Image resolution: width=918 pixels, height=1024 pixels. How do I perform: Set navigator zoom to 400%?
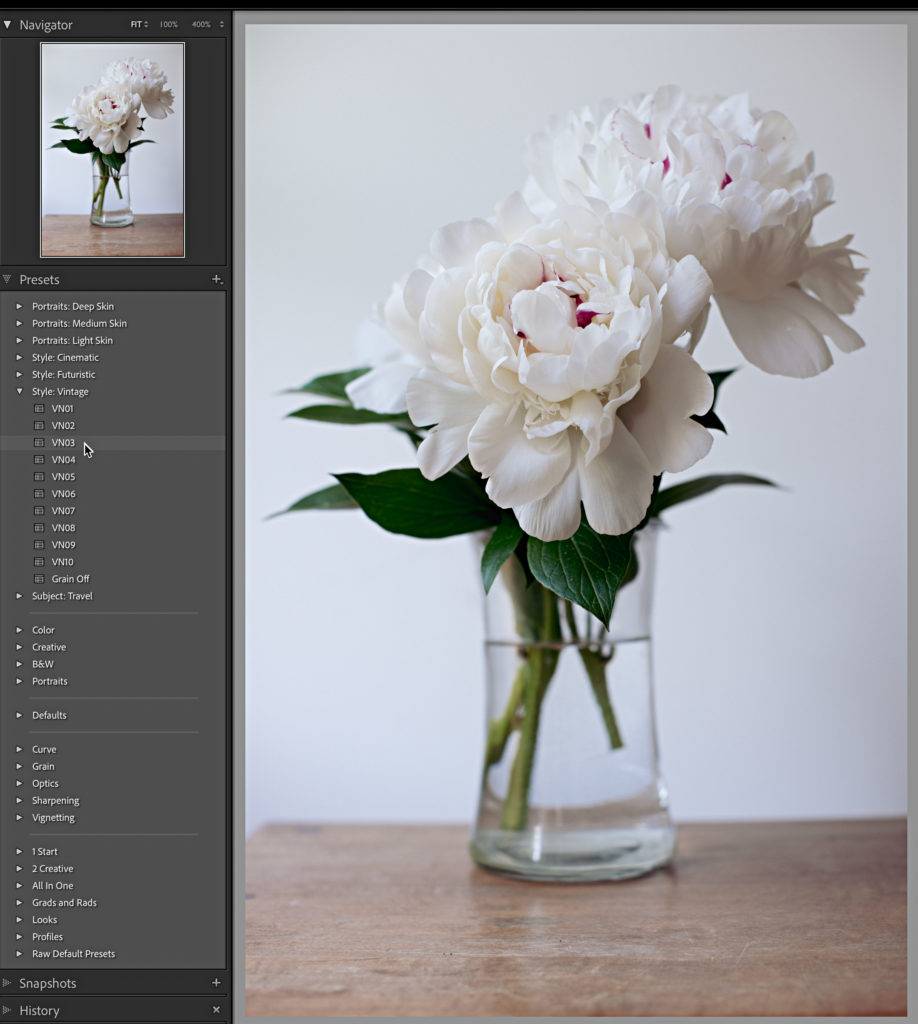pos(201,24)
